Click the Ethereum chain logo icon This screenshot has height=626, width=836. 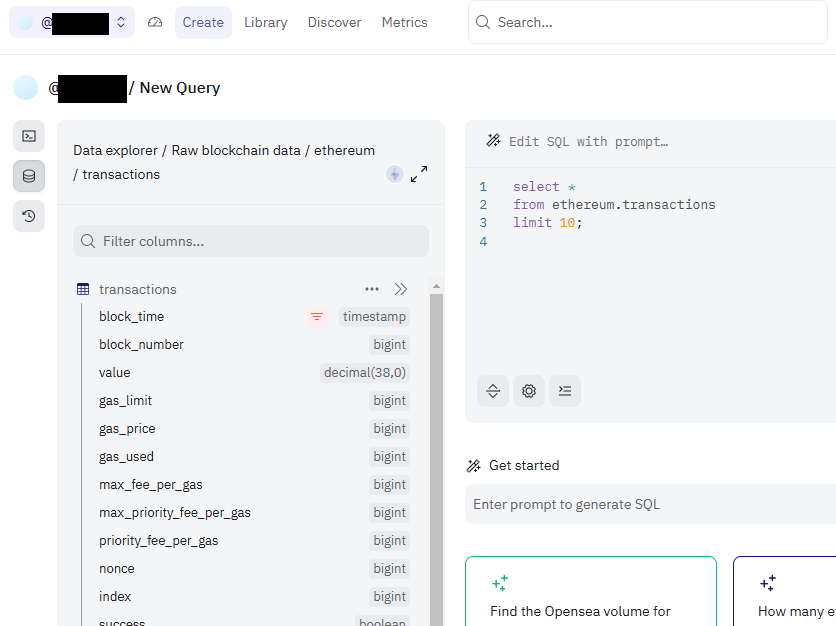395,174
